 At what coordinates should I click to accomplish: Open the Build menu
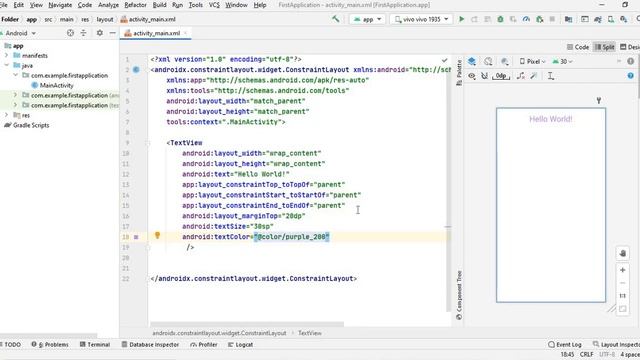tap(159, 5)
